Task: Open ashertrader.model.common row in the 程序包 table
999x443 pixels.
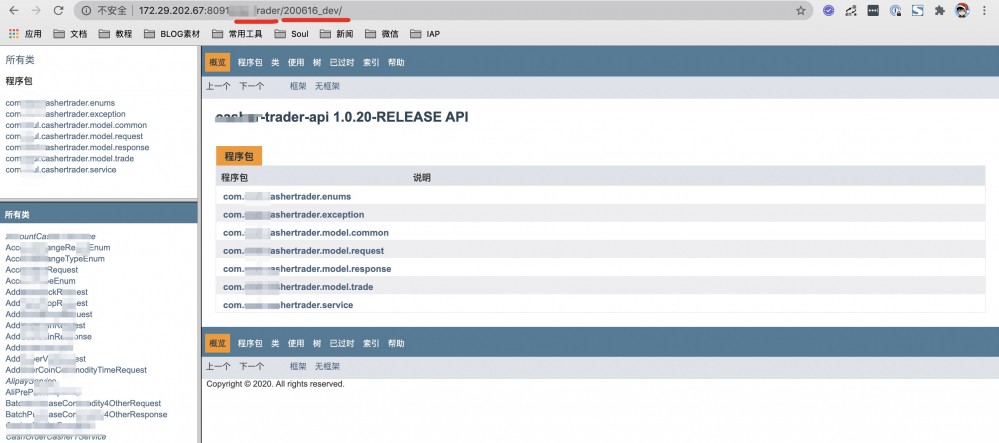Action: (x=306, y=233)
